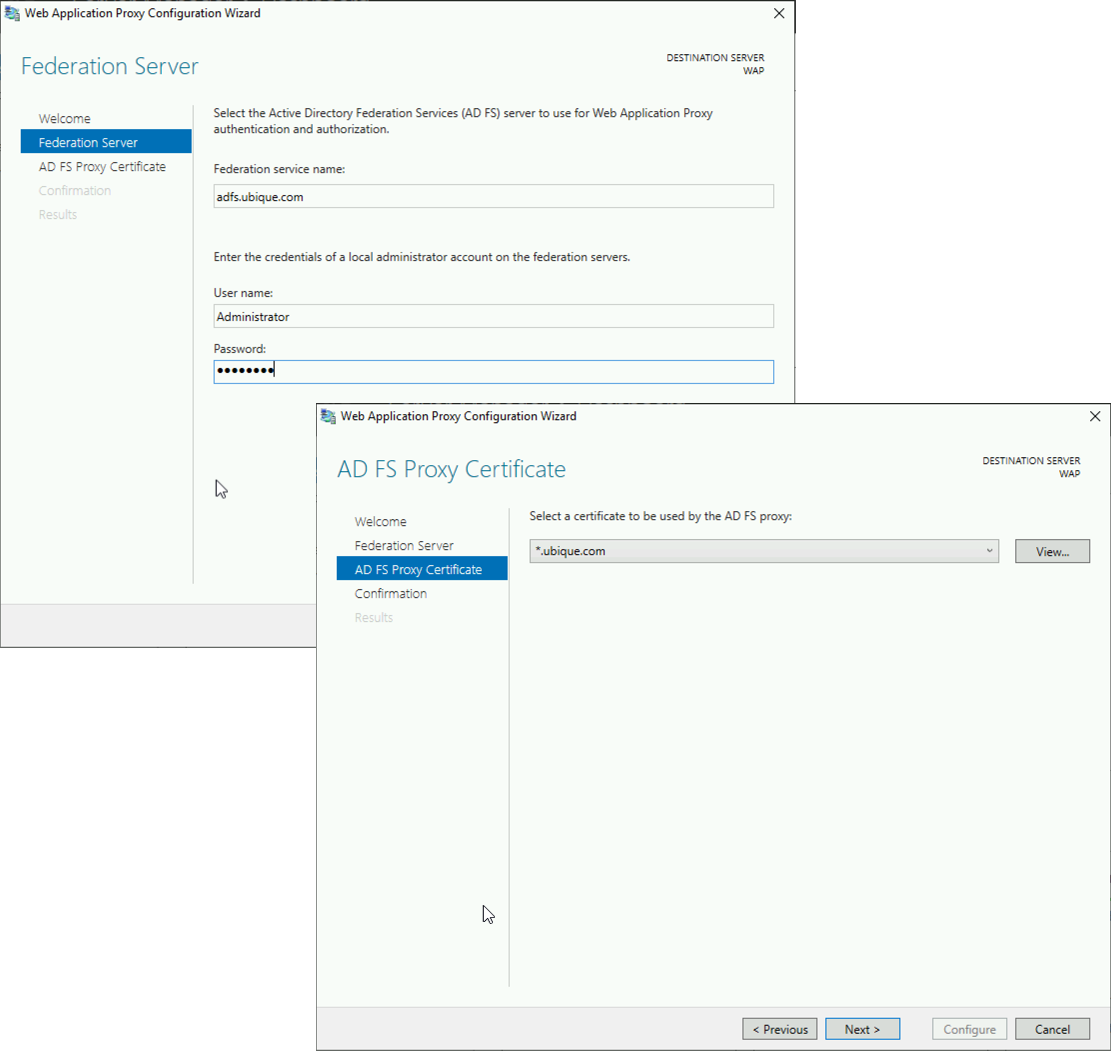Viewport: 1111px width, 1051px height.
Task: Click 'Select the Active Directory Federation Services' description
Action: tap(463, 121)
